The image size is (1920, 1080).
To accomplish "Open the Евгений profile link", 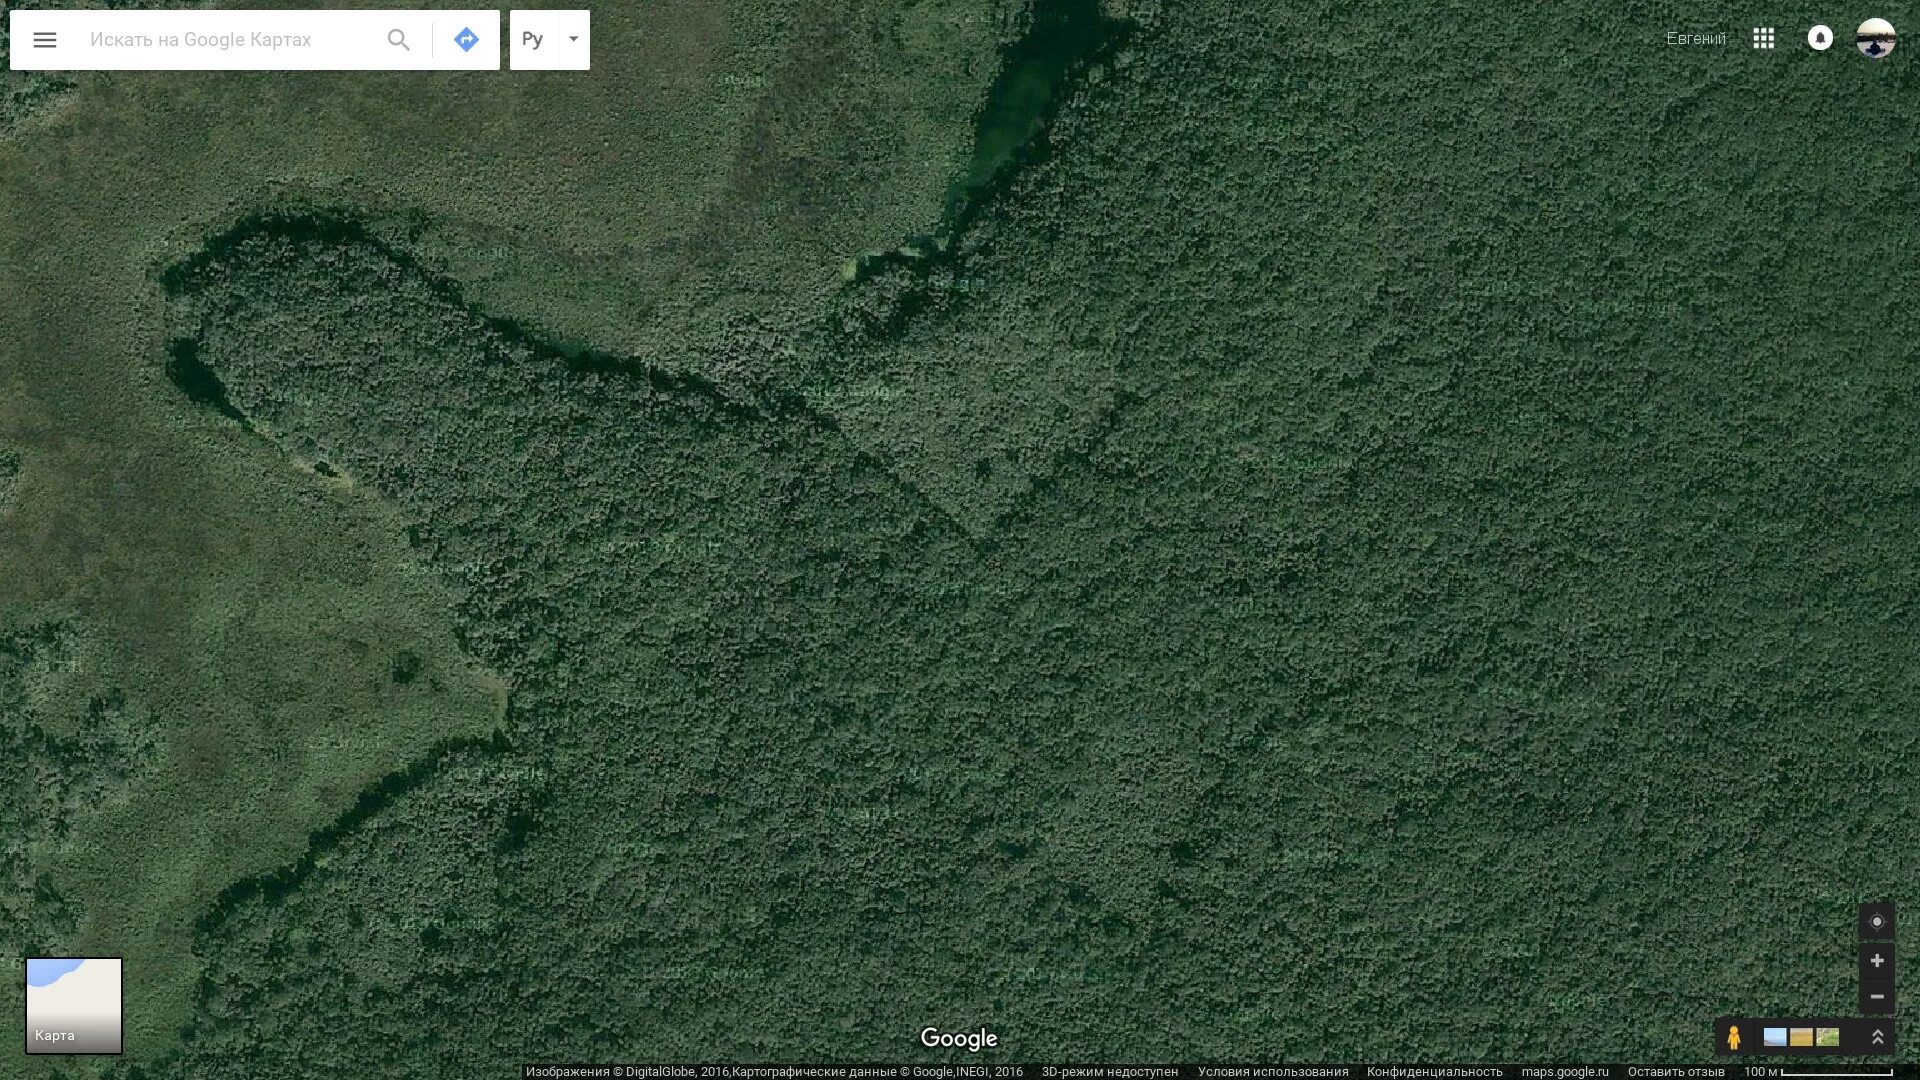I will click(1696, 38).
